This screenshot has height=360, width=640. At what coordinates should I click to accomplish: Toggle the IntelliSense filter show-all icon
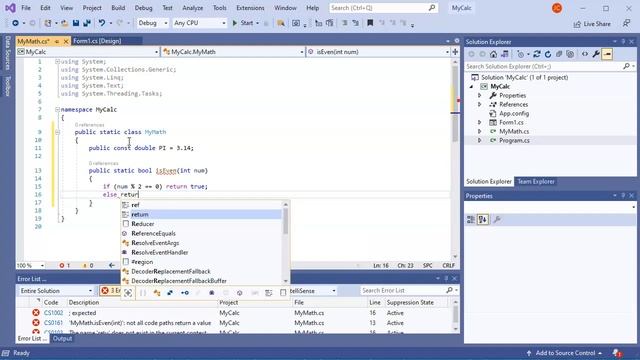coord(128,293)
